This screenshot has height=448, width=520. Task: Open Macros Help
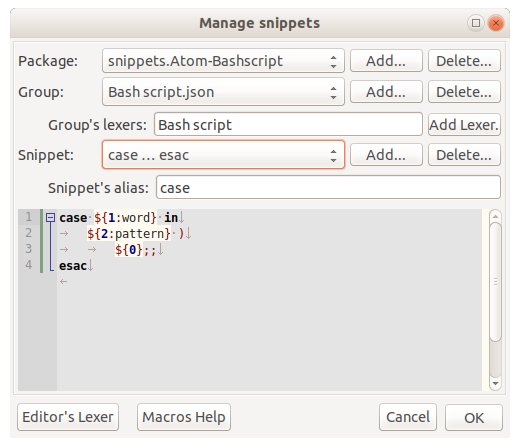[184, 417]
